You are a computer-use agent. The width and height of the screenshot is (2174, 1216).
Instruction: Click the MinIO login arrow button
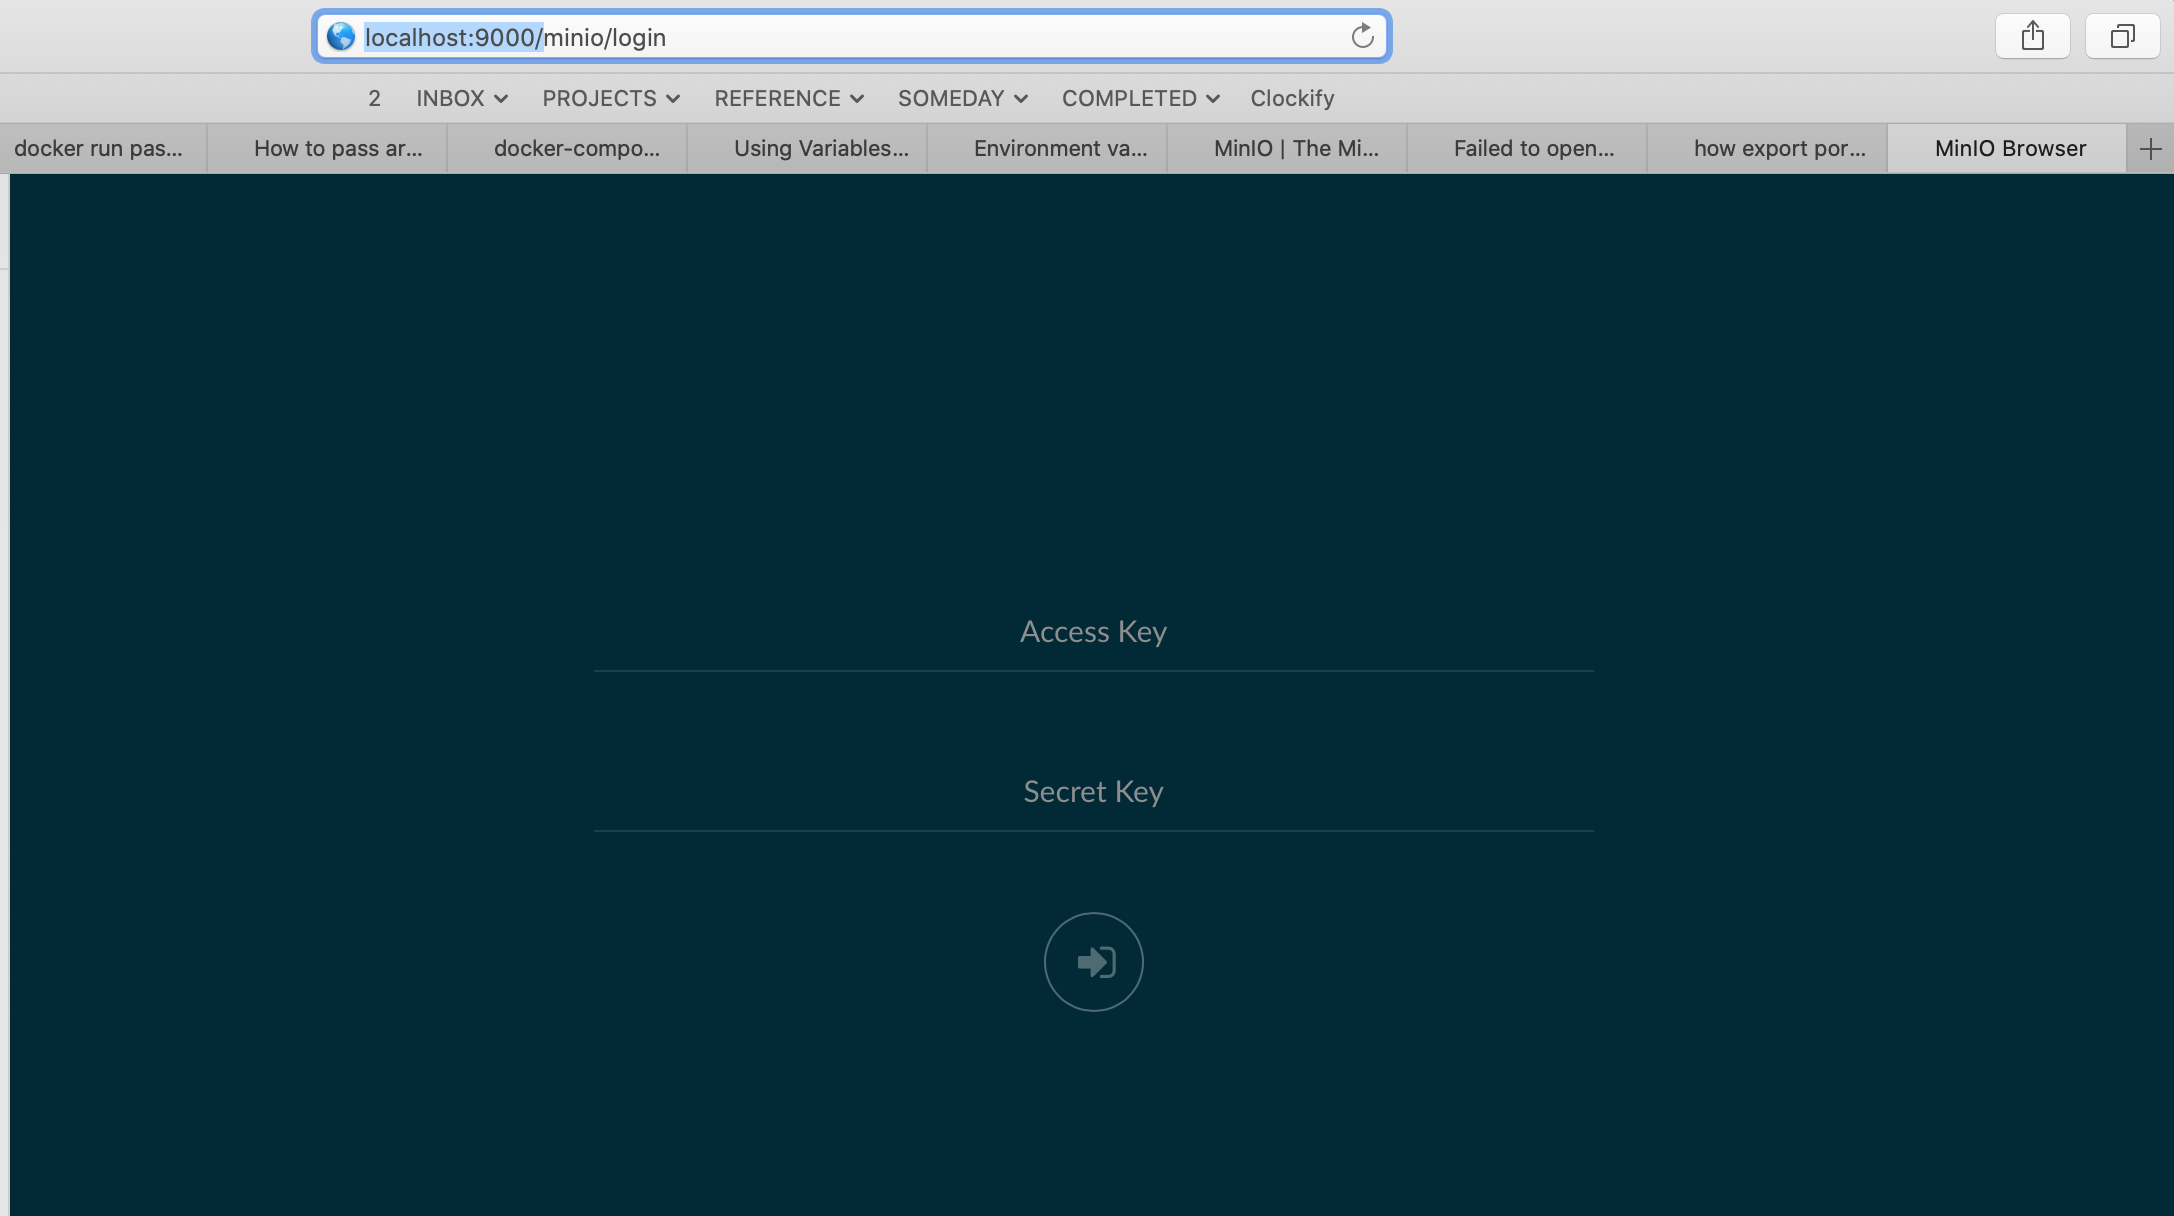(1093, 961)
